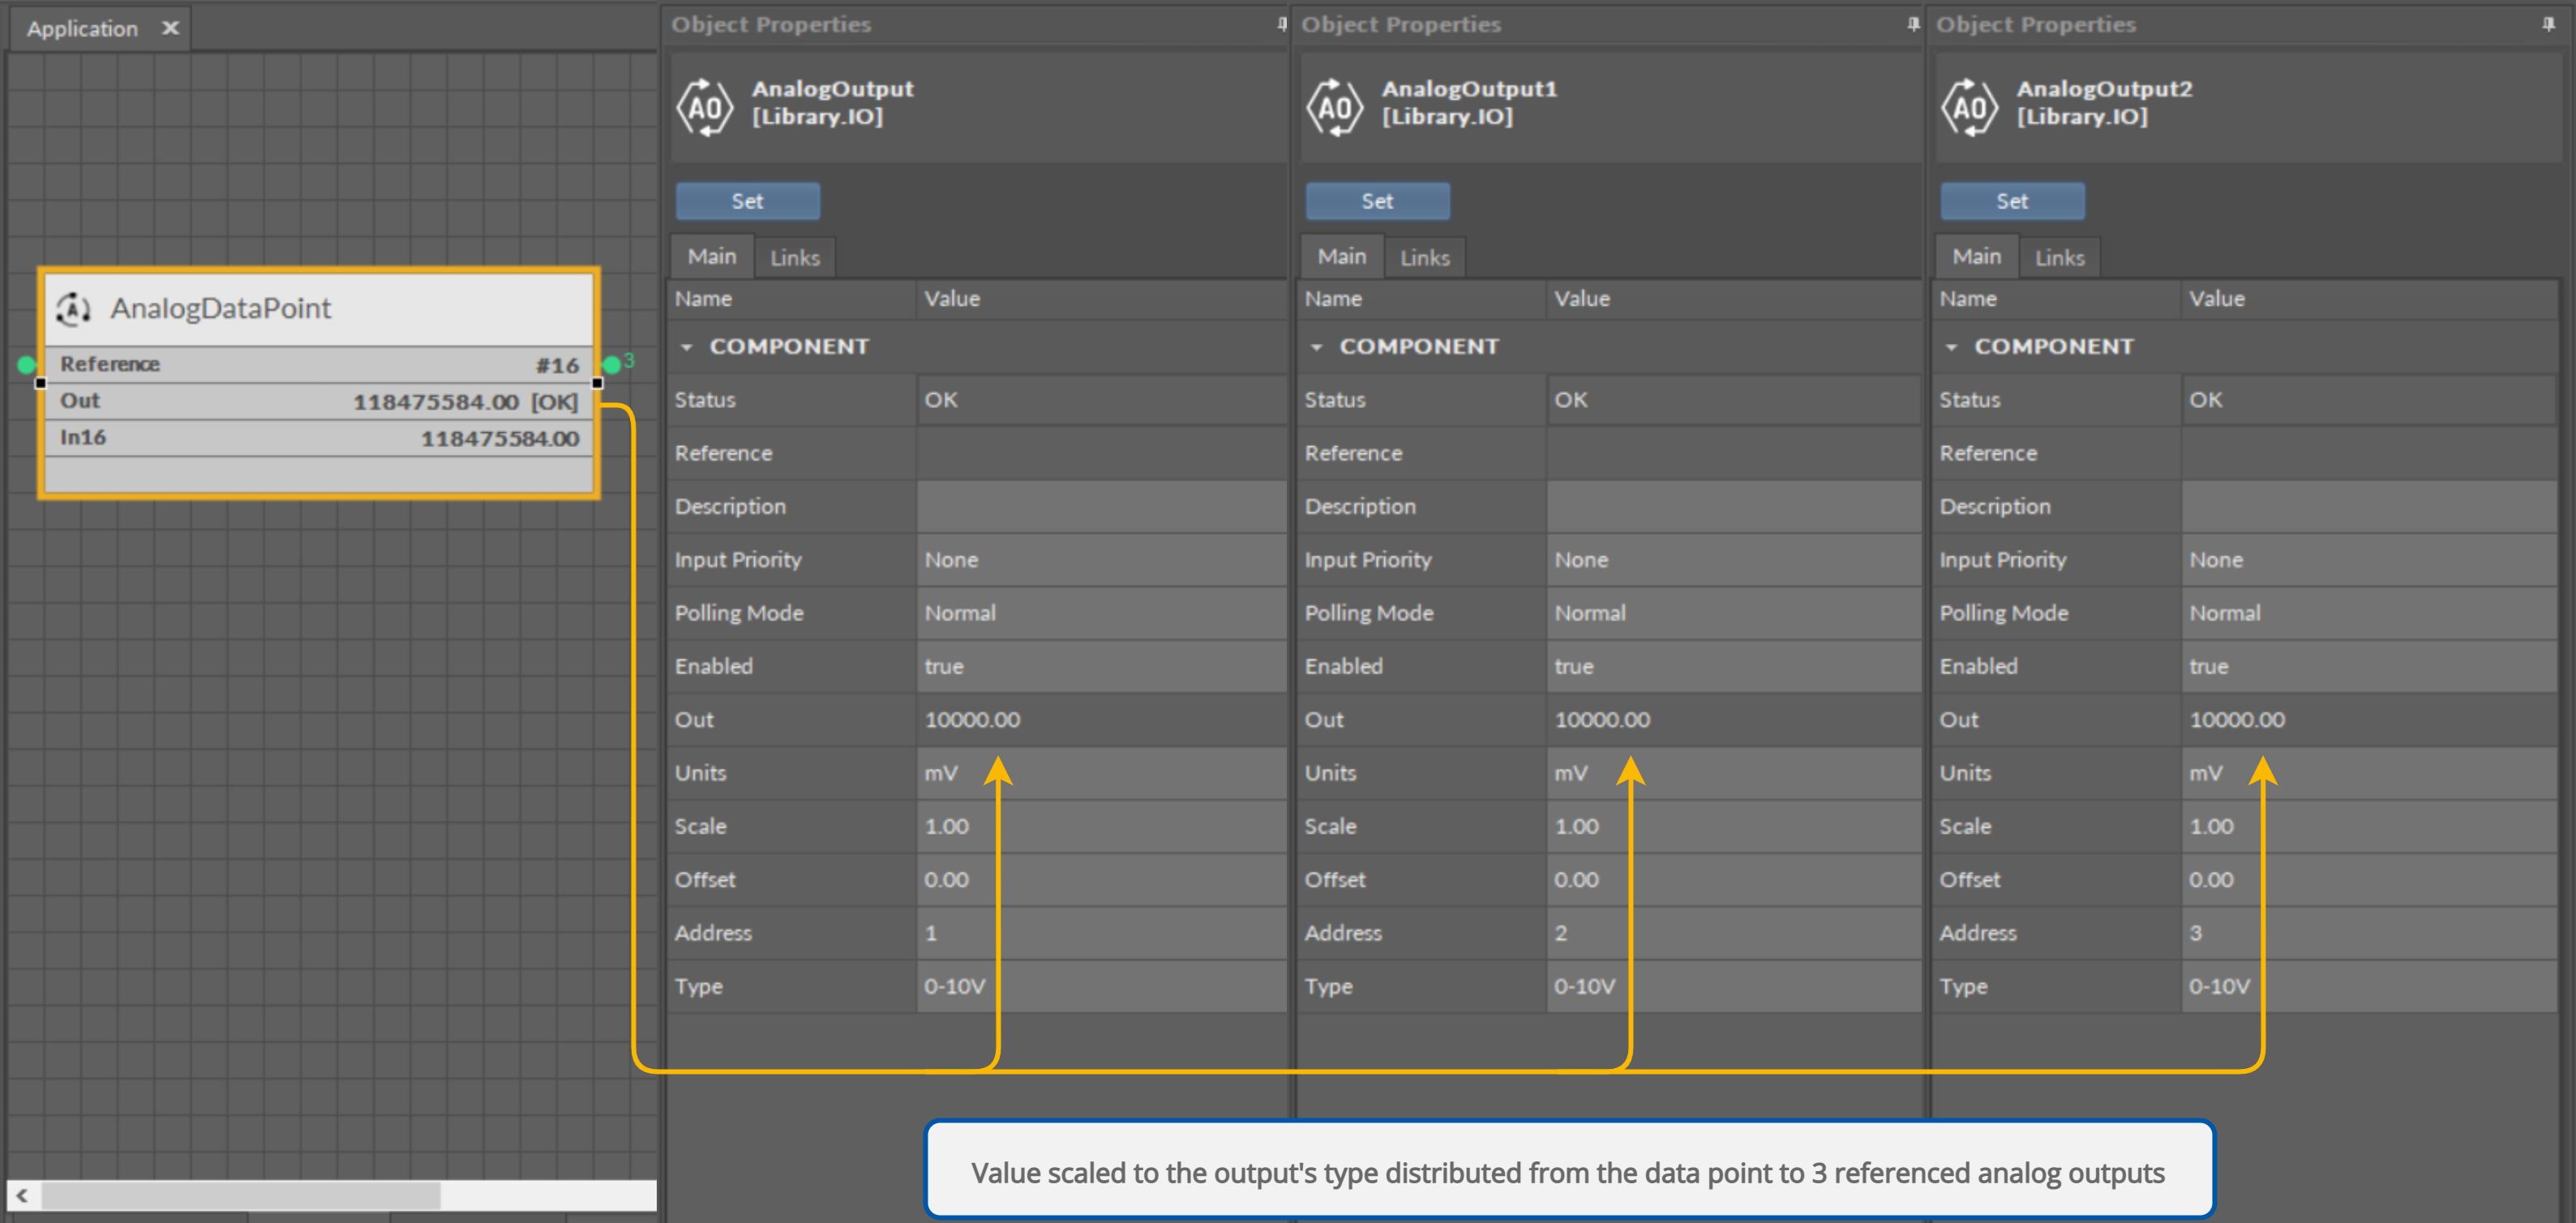Screen dimensions: 2576x1223
Task: Collapse COMPONENT section in AnalogOutput2 panel
Action: tap(1951, 347)
